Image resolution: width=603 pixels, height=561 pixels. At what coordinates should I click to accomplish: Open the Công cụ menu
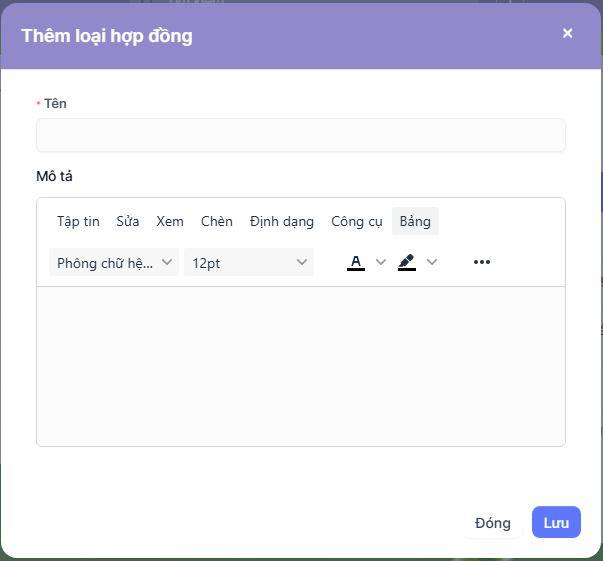[357, 221]
